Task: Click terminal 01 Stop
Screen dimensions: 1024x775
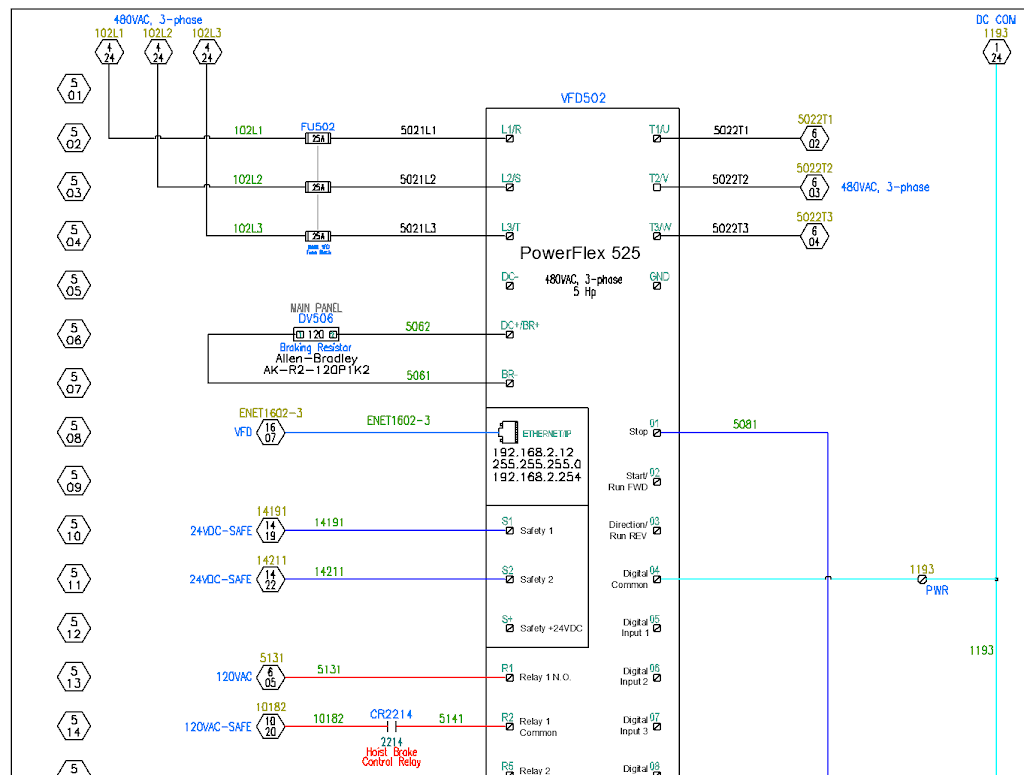Action: click(x=657, y=432)
